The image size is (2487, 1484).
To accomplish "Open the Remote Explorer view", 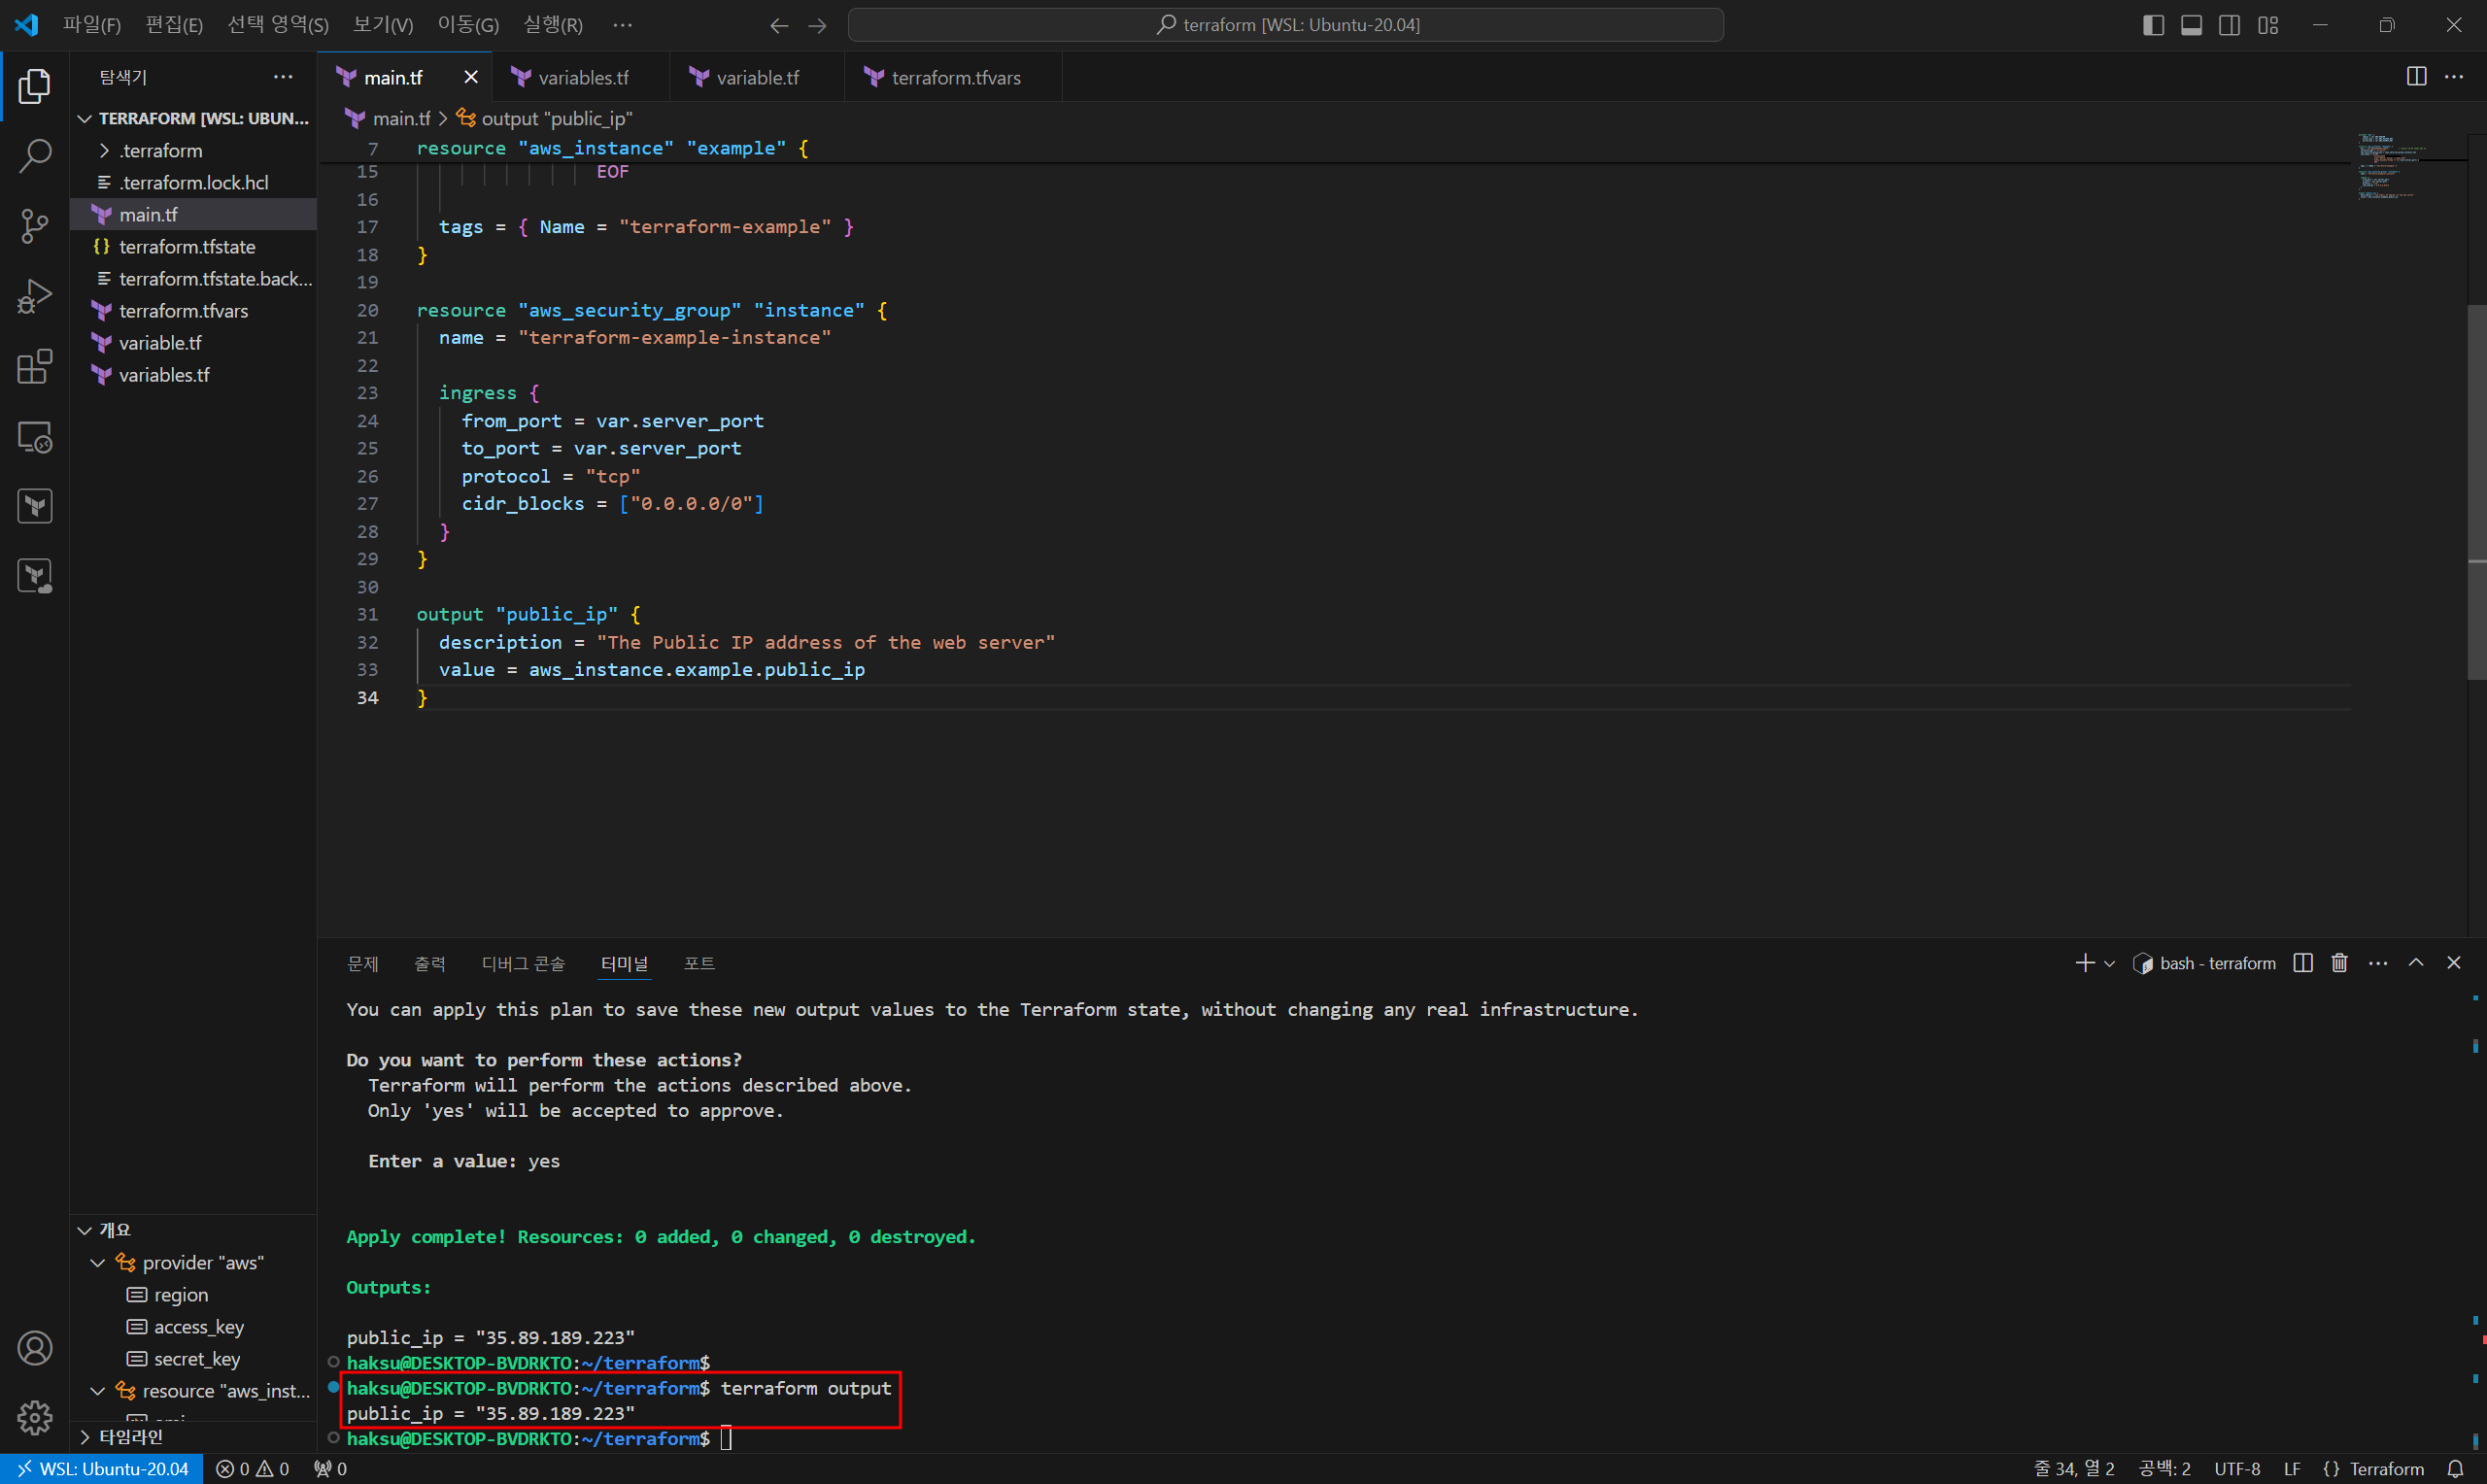I will point(35,437).
